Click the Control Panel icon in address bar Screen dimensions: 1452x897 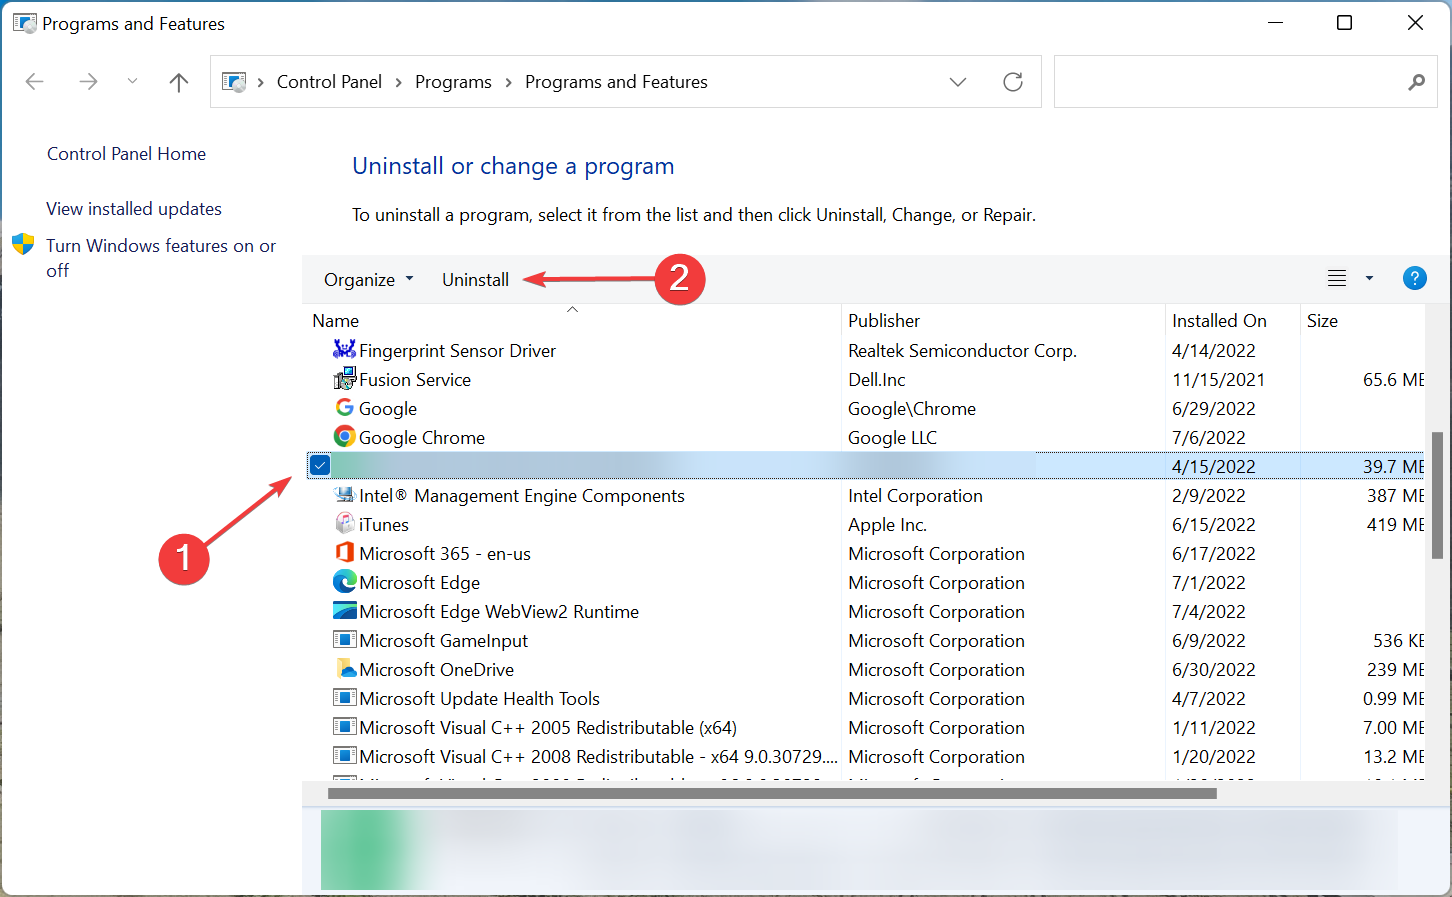234,82
